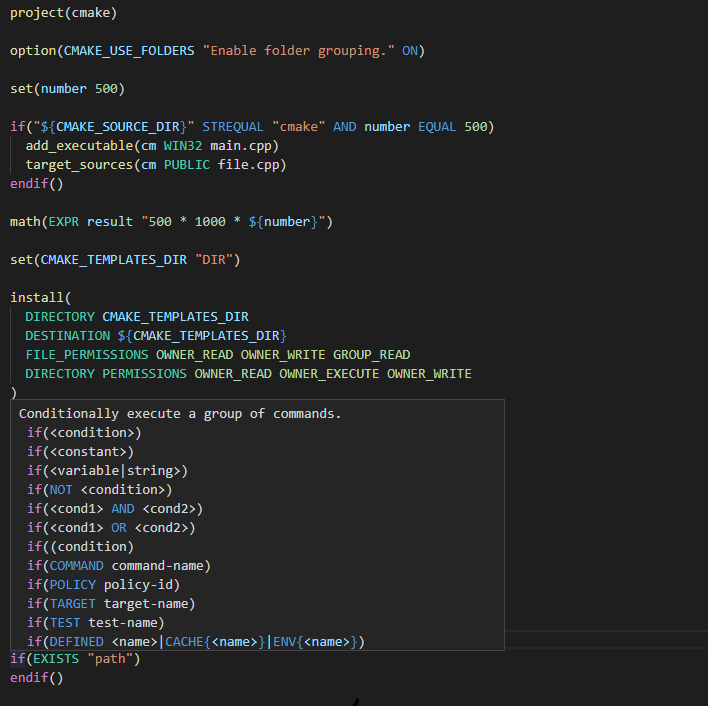Click the first endif() after target_sources
This screenshot has height=706, width=708.
click(37, 183)
